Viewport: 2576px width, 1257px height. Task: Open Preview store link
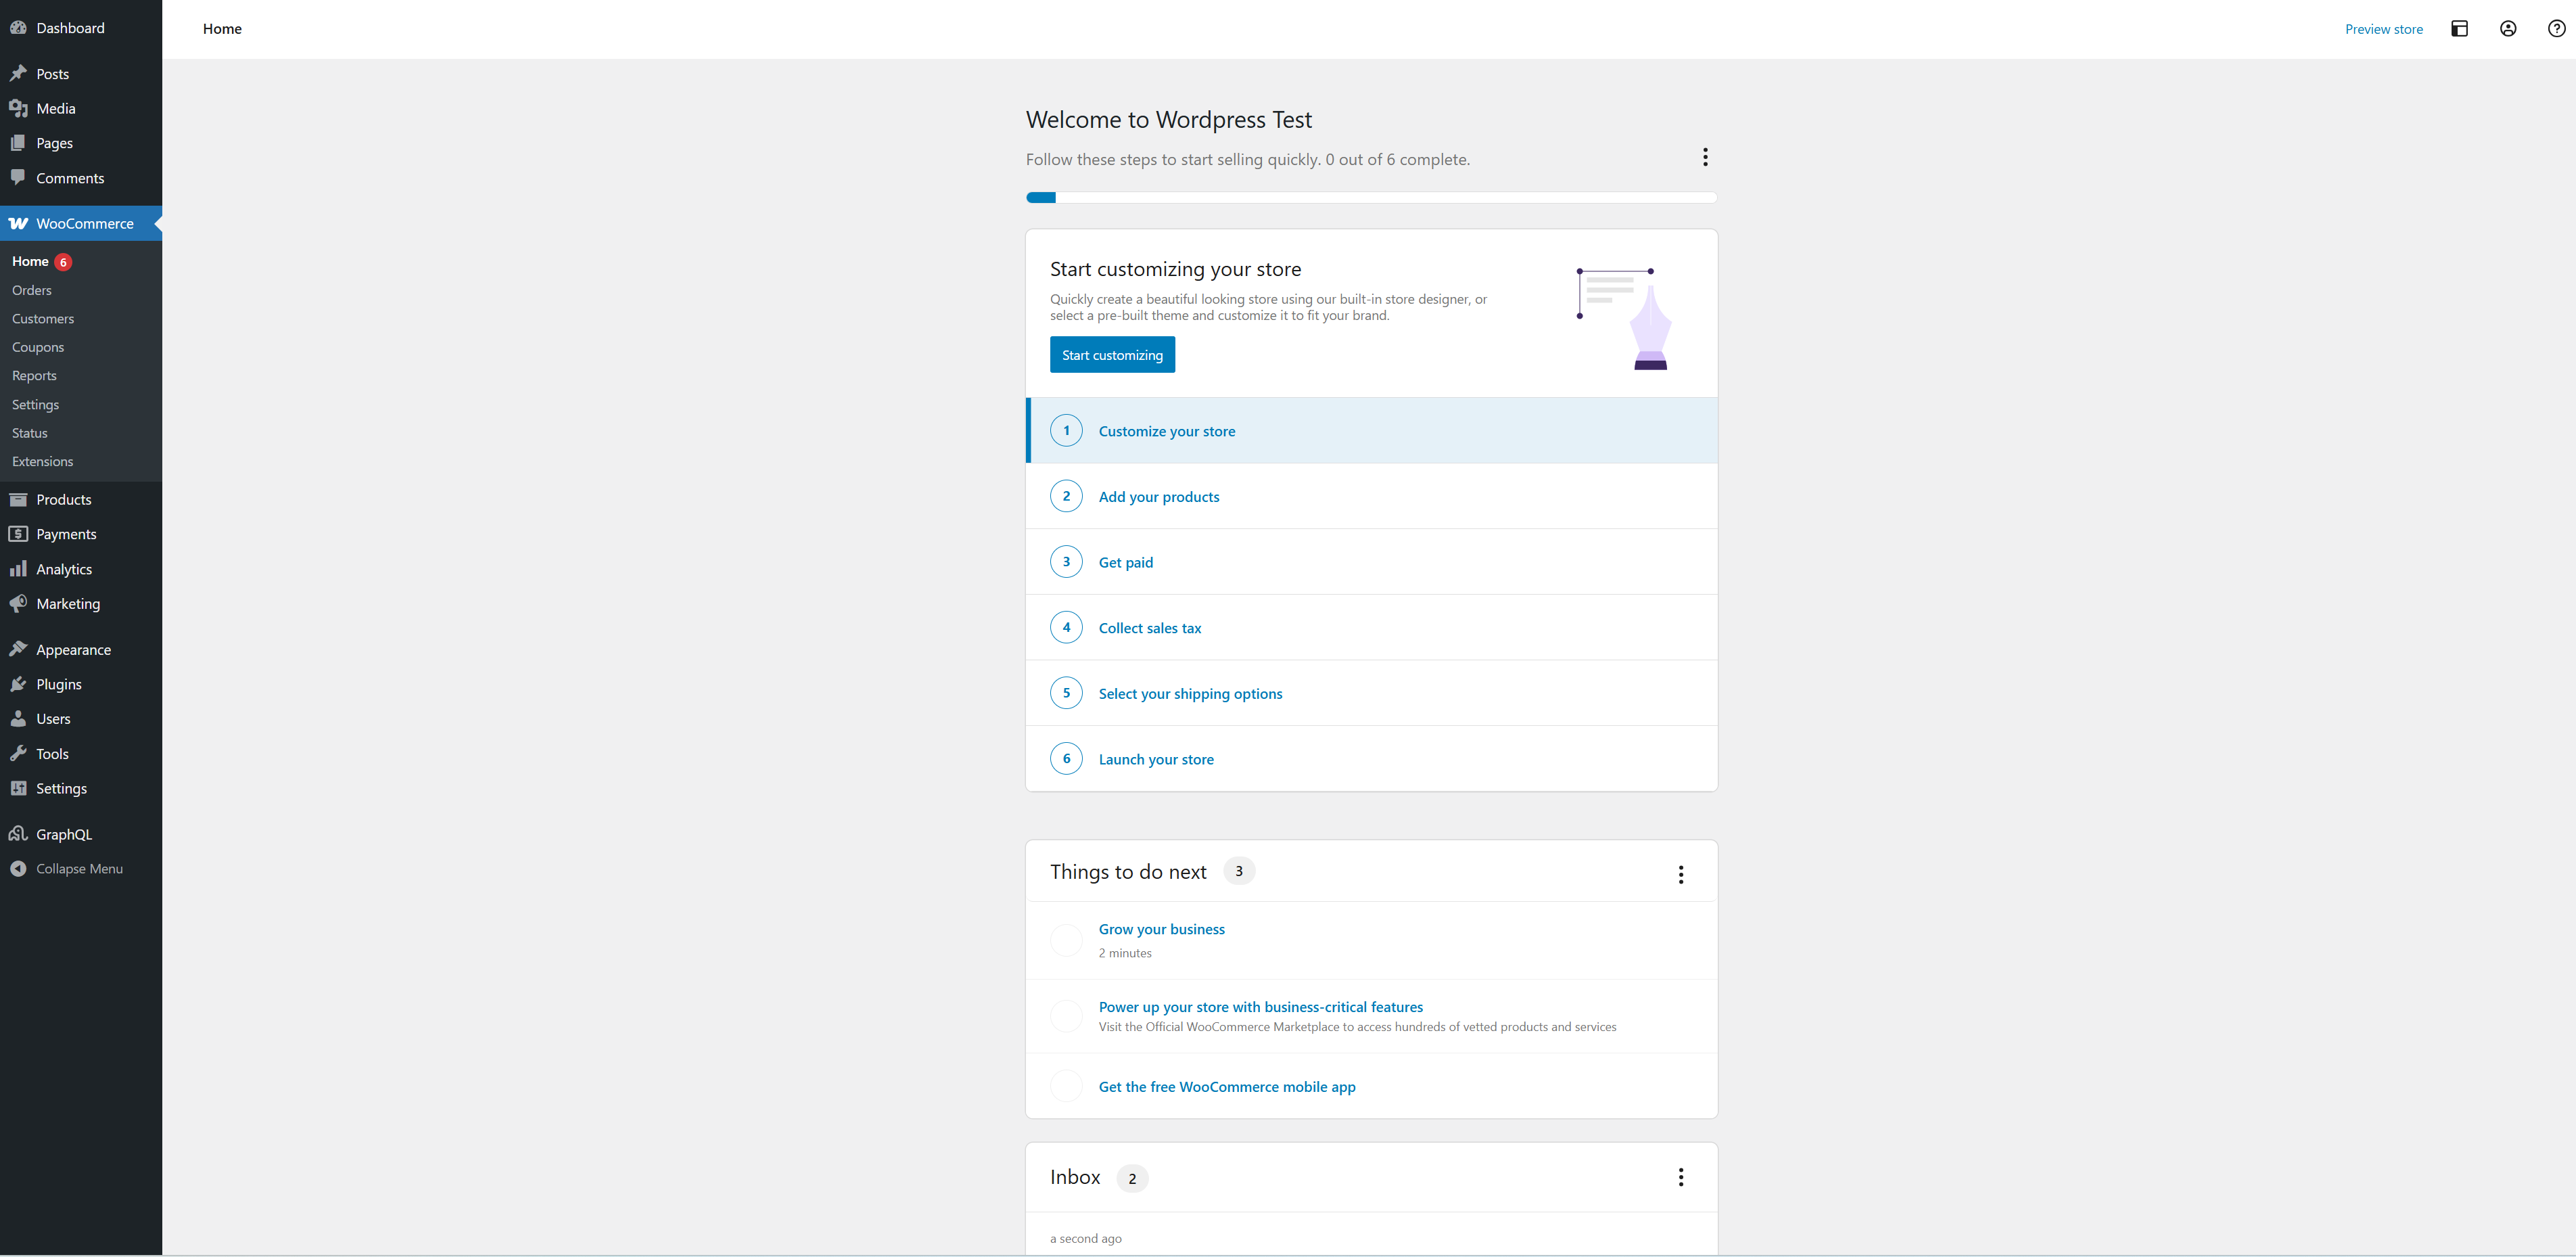(x=2384, y=28)
